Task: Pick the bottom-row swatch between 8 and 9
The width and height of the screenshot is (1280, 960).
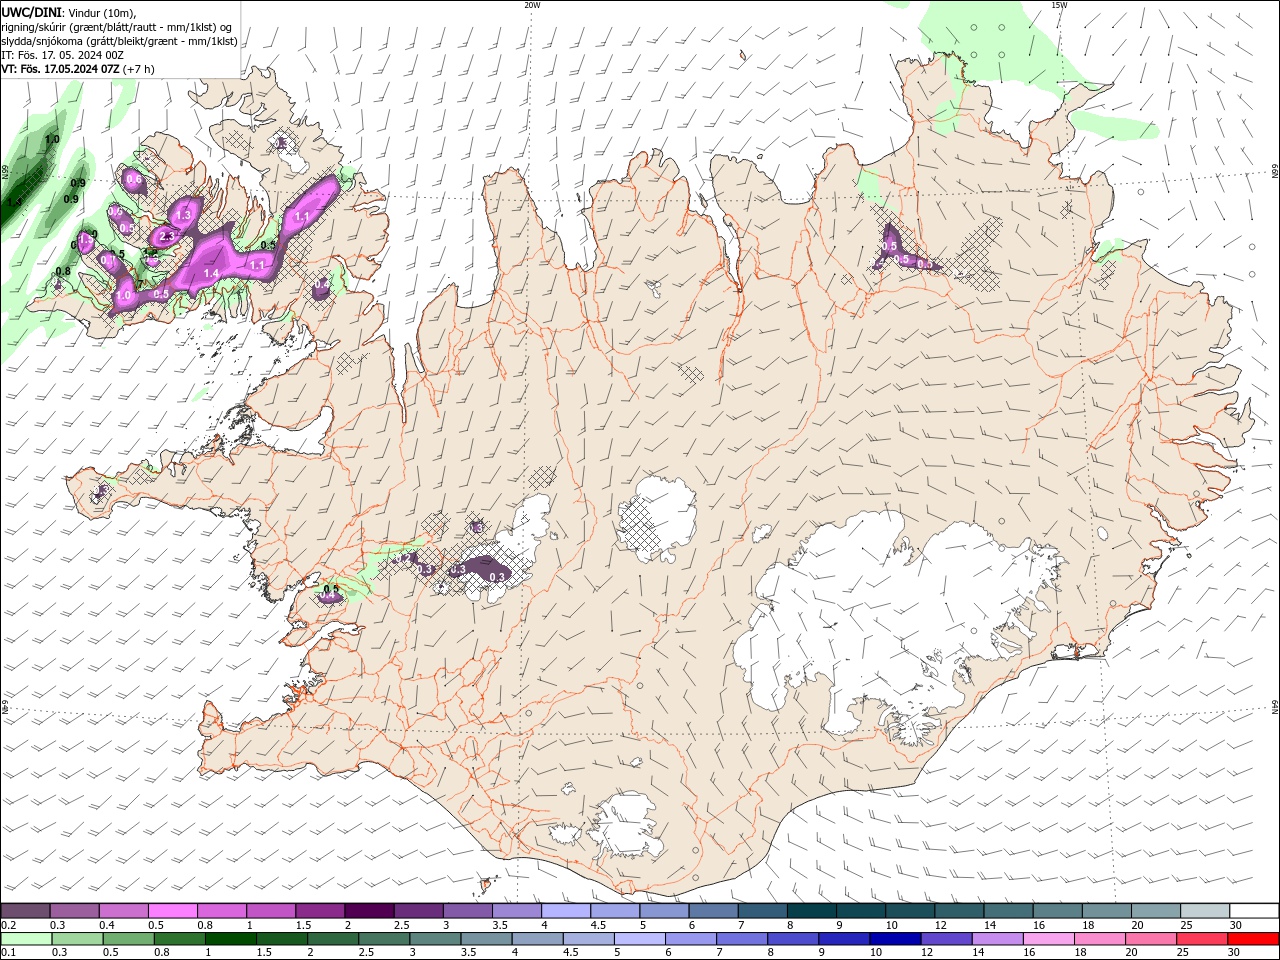Action: 794,939
